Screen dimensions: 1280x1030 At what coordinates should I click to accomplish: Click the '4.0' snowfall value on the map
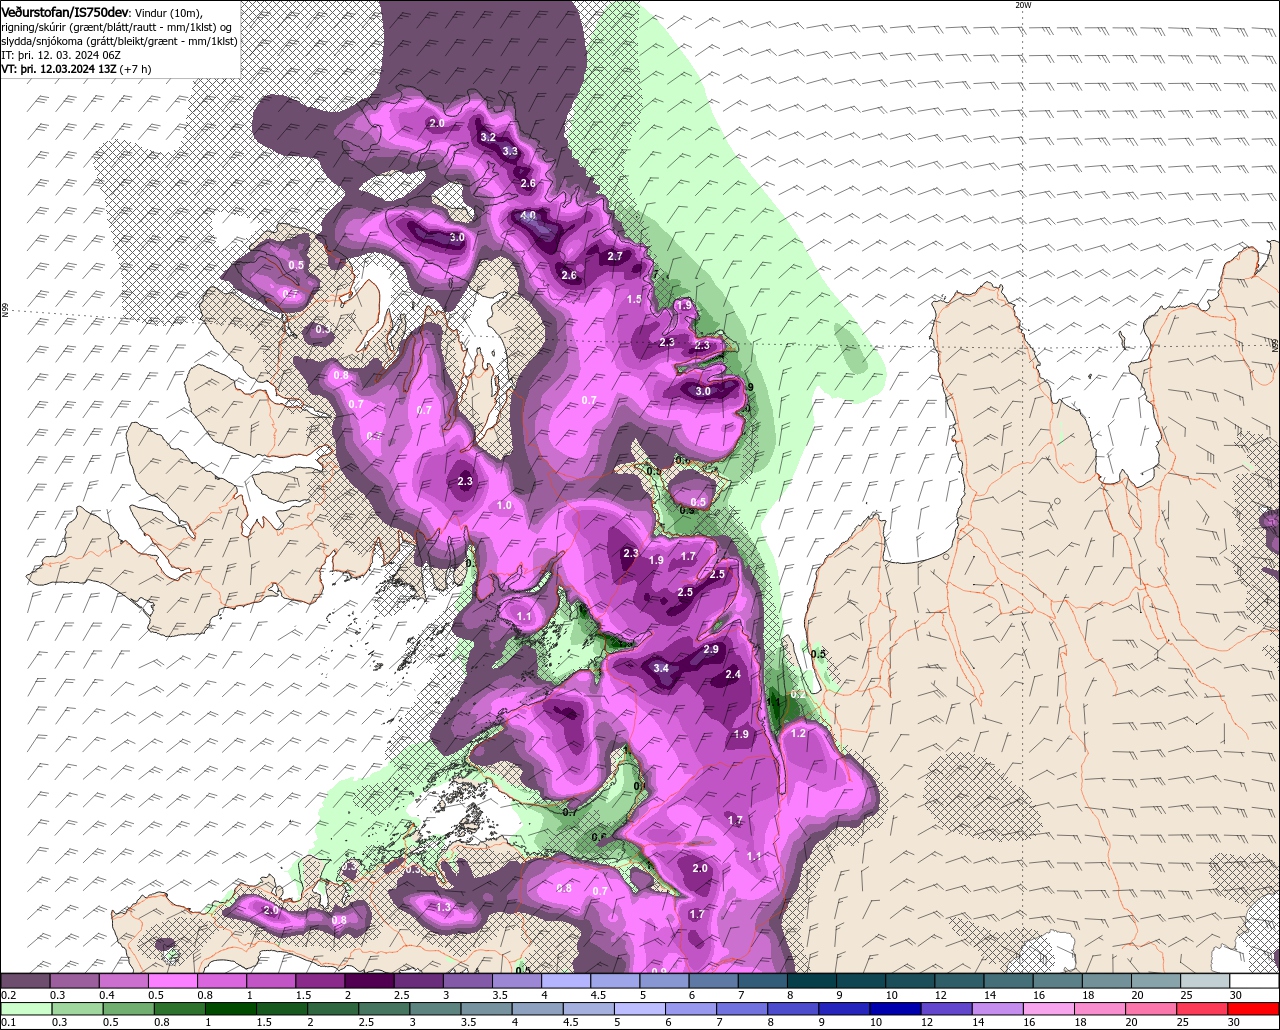(x=528, y=216)
